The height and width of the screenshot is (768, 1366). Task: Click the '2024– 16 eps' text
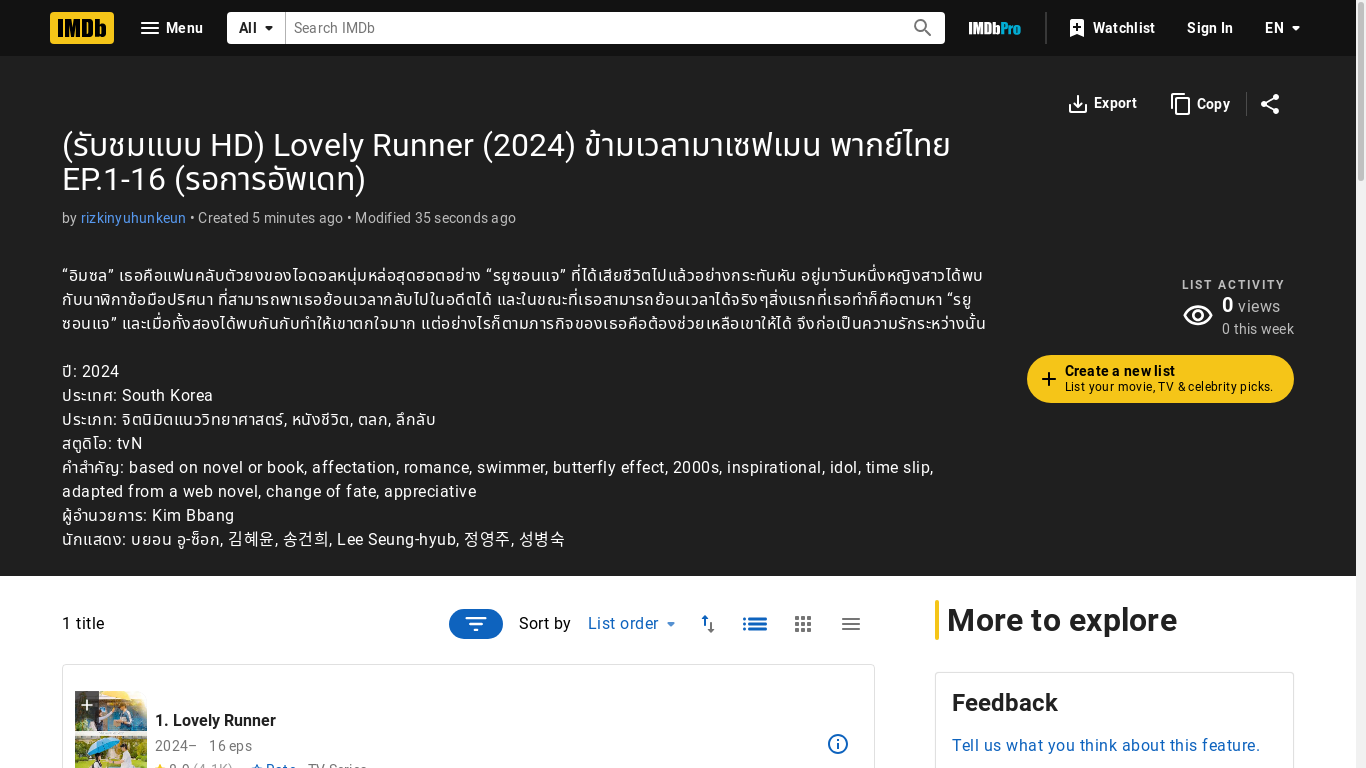click(x=203, y=746)
